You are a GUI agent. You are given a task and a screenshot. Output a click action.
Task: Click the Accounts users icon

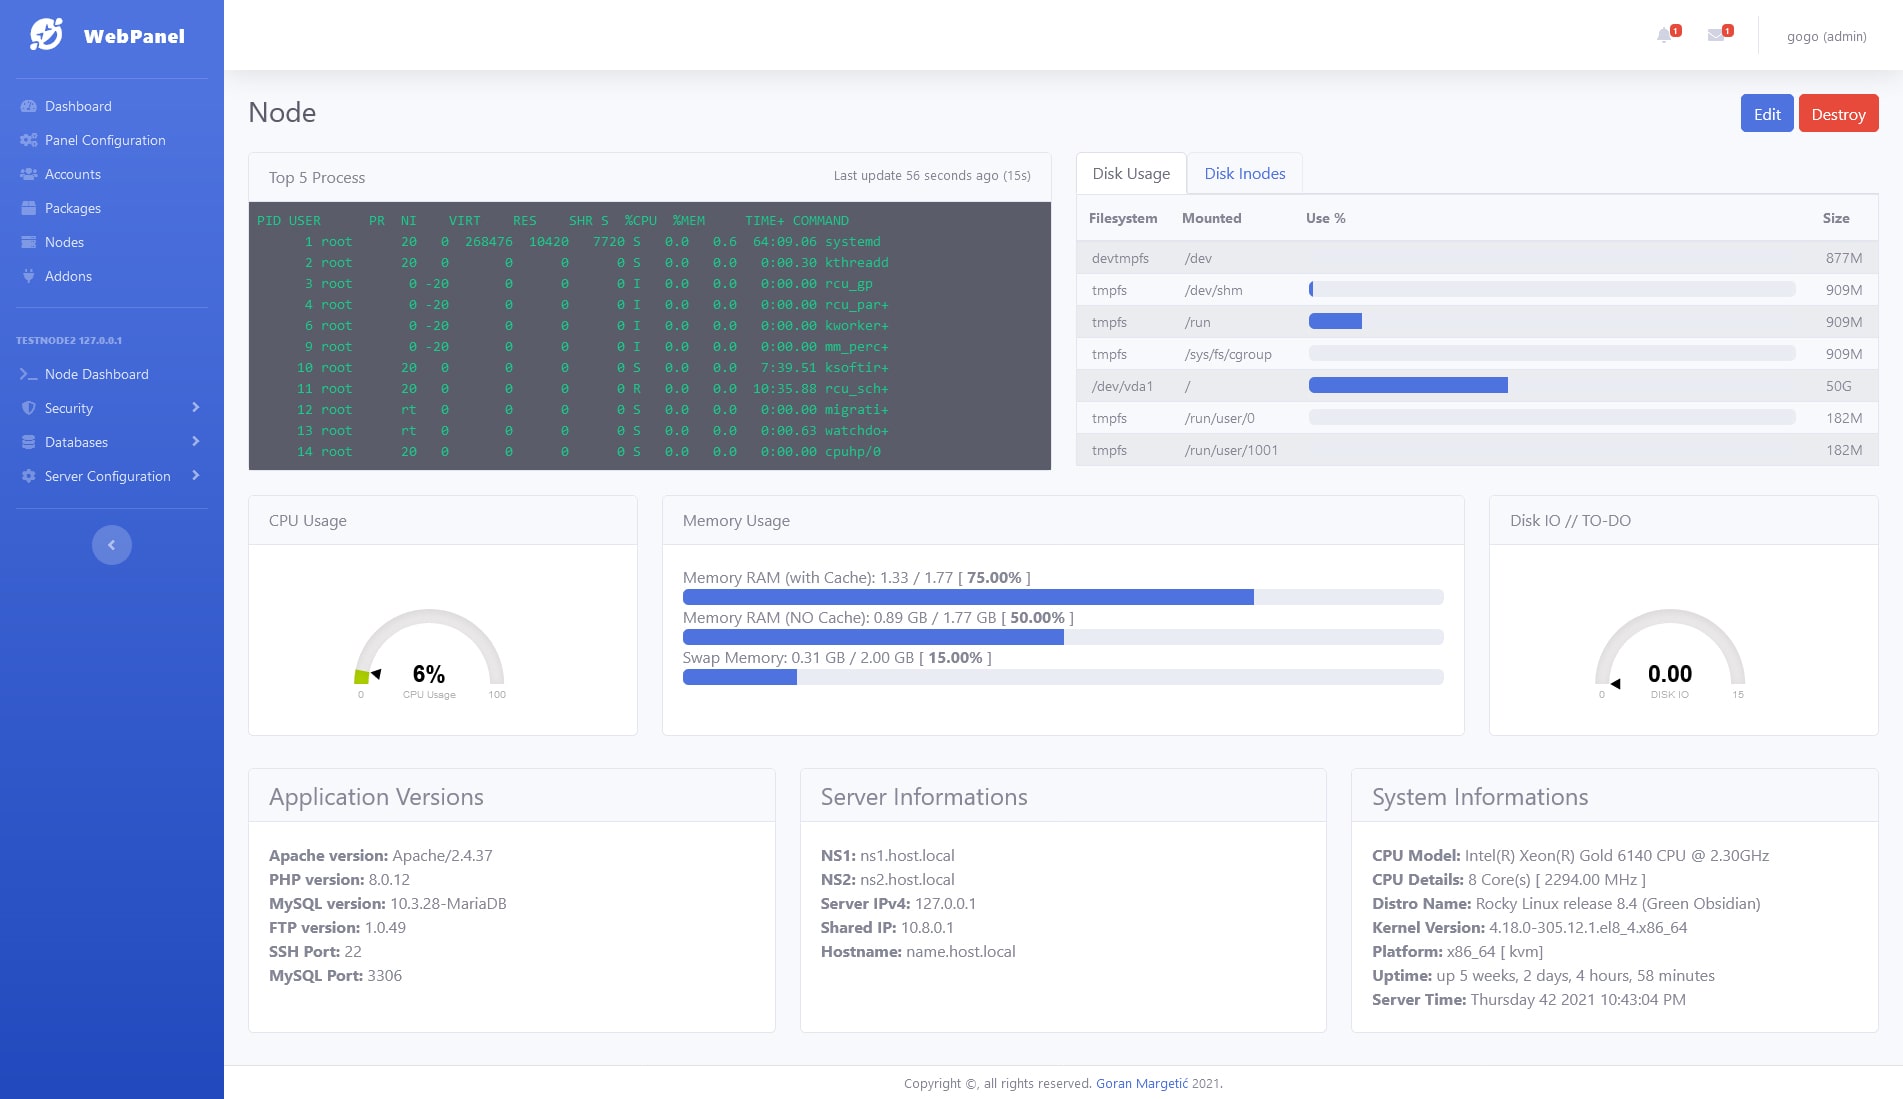[x=28, y=174]
